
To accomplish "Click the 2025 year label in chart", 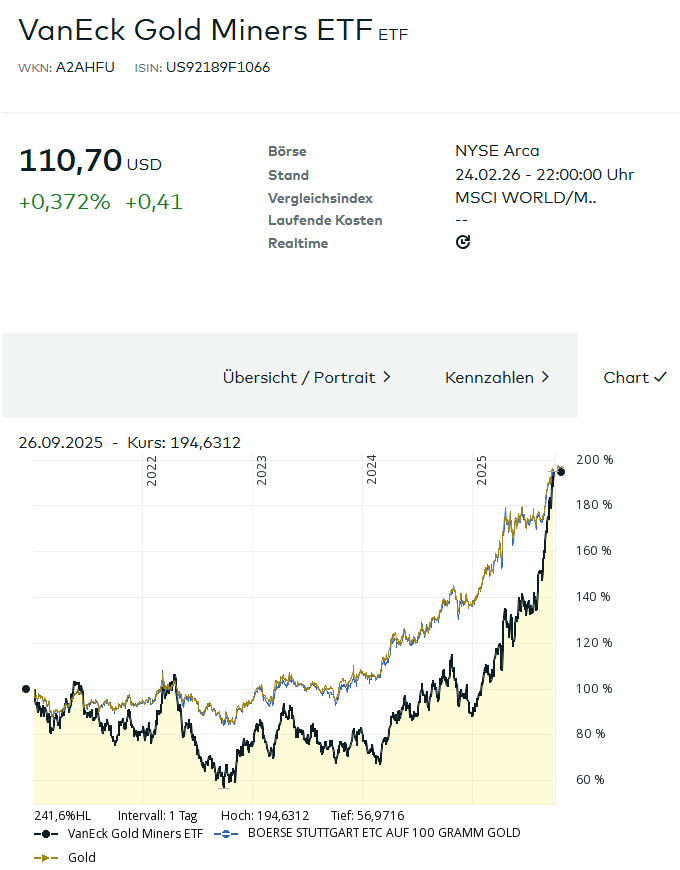I will point(481,471).
